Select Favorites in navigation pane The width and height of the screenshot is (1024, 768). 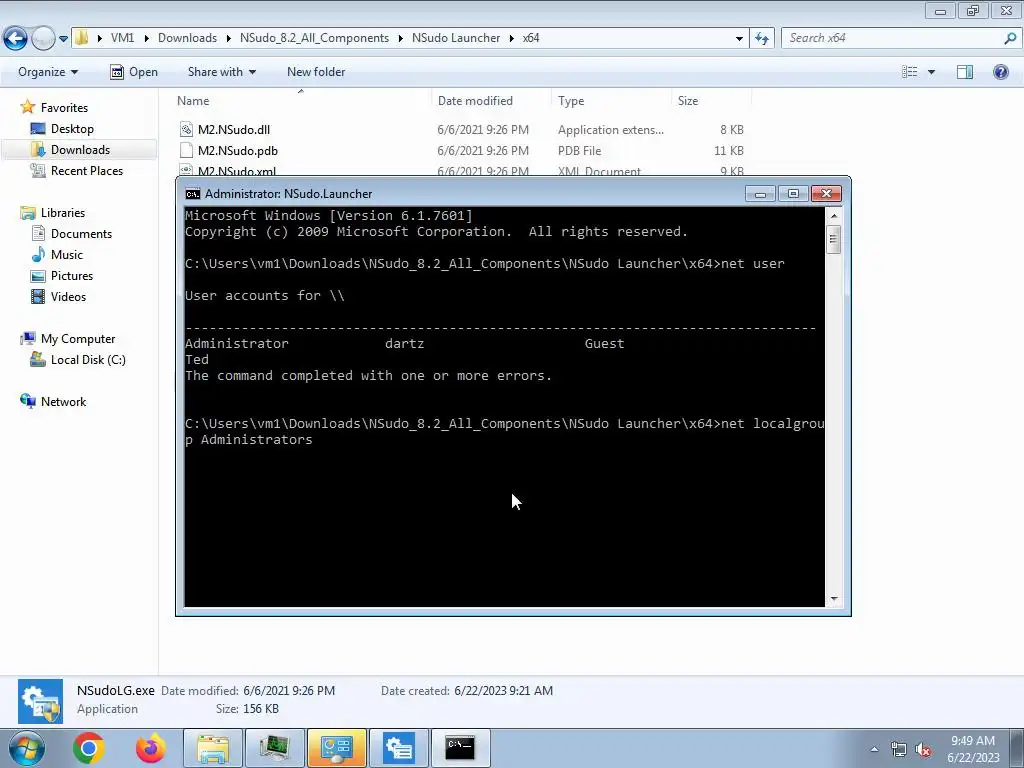(64, 108)
